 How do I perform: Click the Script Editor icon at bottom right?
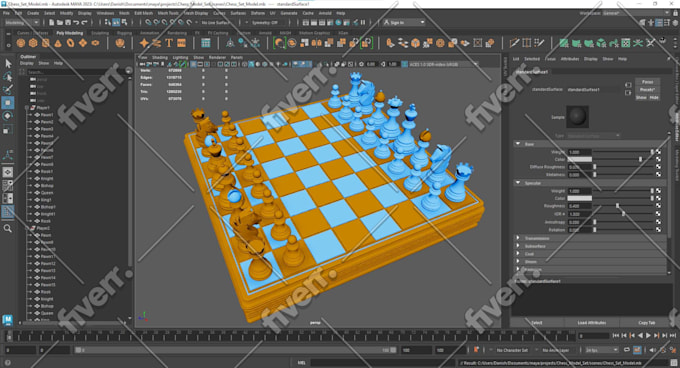(673, 363)
